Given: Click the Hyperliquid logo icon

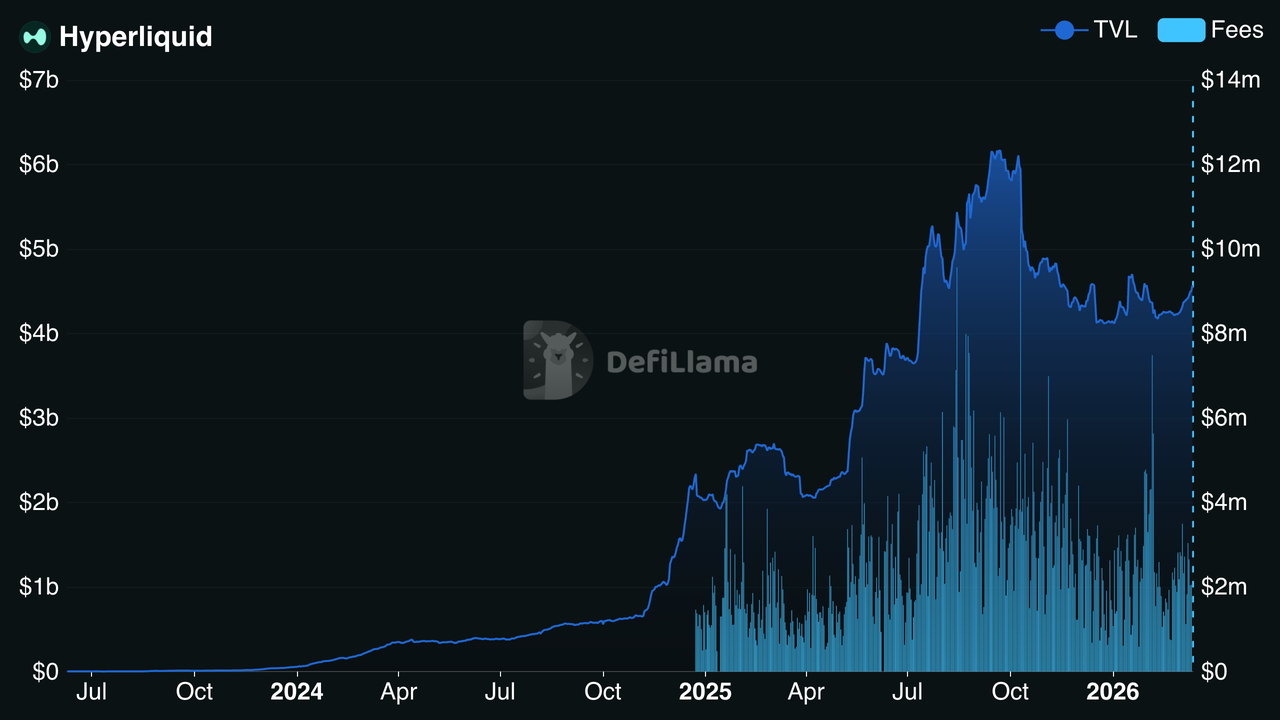Looking at the screenshot, I should (35, 37).
